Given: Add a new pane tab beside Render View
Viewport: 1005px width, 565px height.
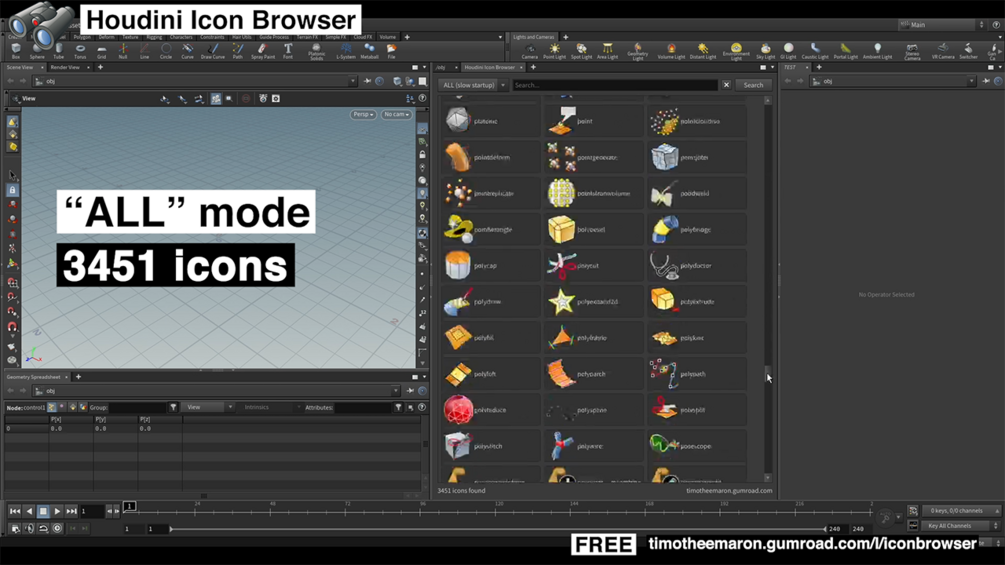Looking at the screenshot, I should click(100, 67).
